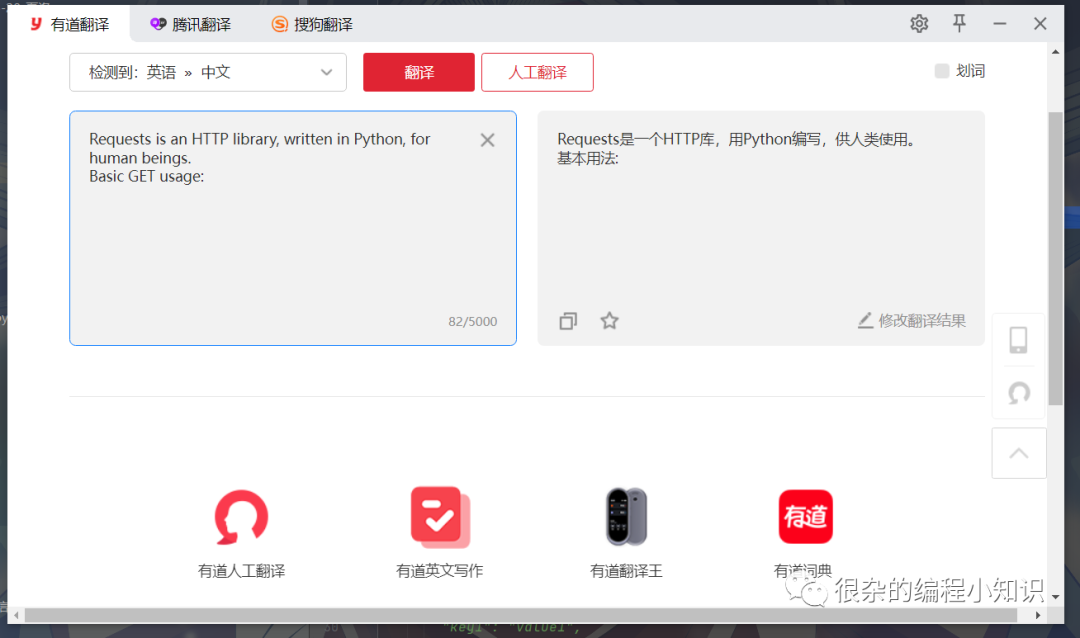Enable the 划词 checkbox
This screenshot has height=638, width=1080.
[942, 71]
